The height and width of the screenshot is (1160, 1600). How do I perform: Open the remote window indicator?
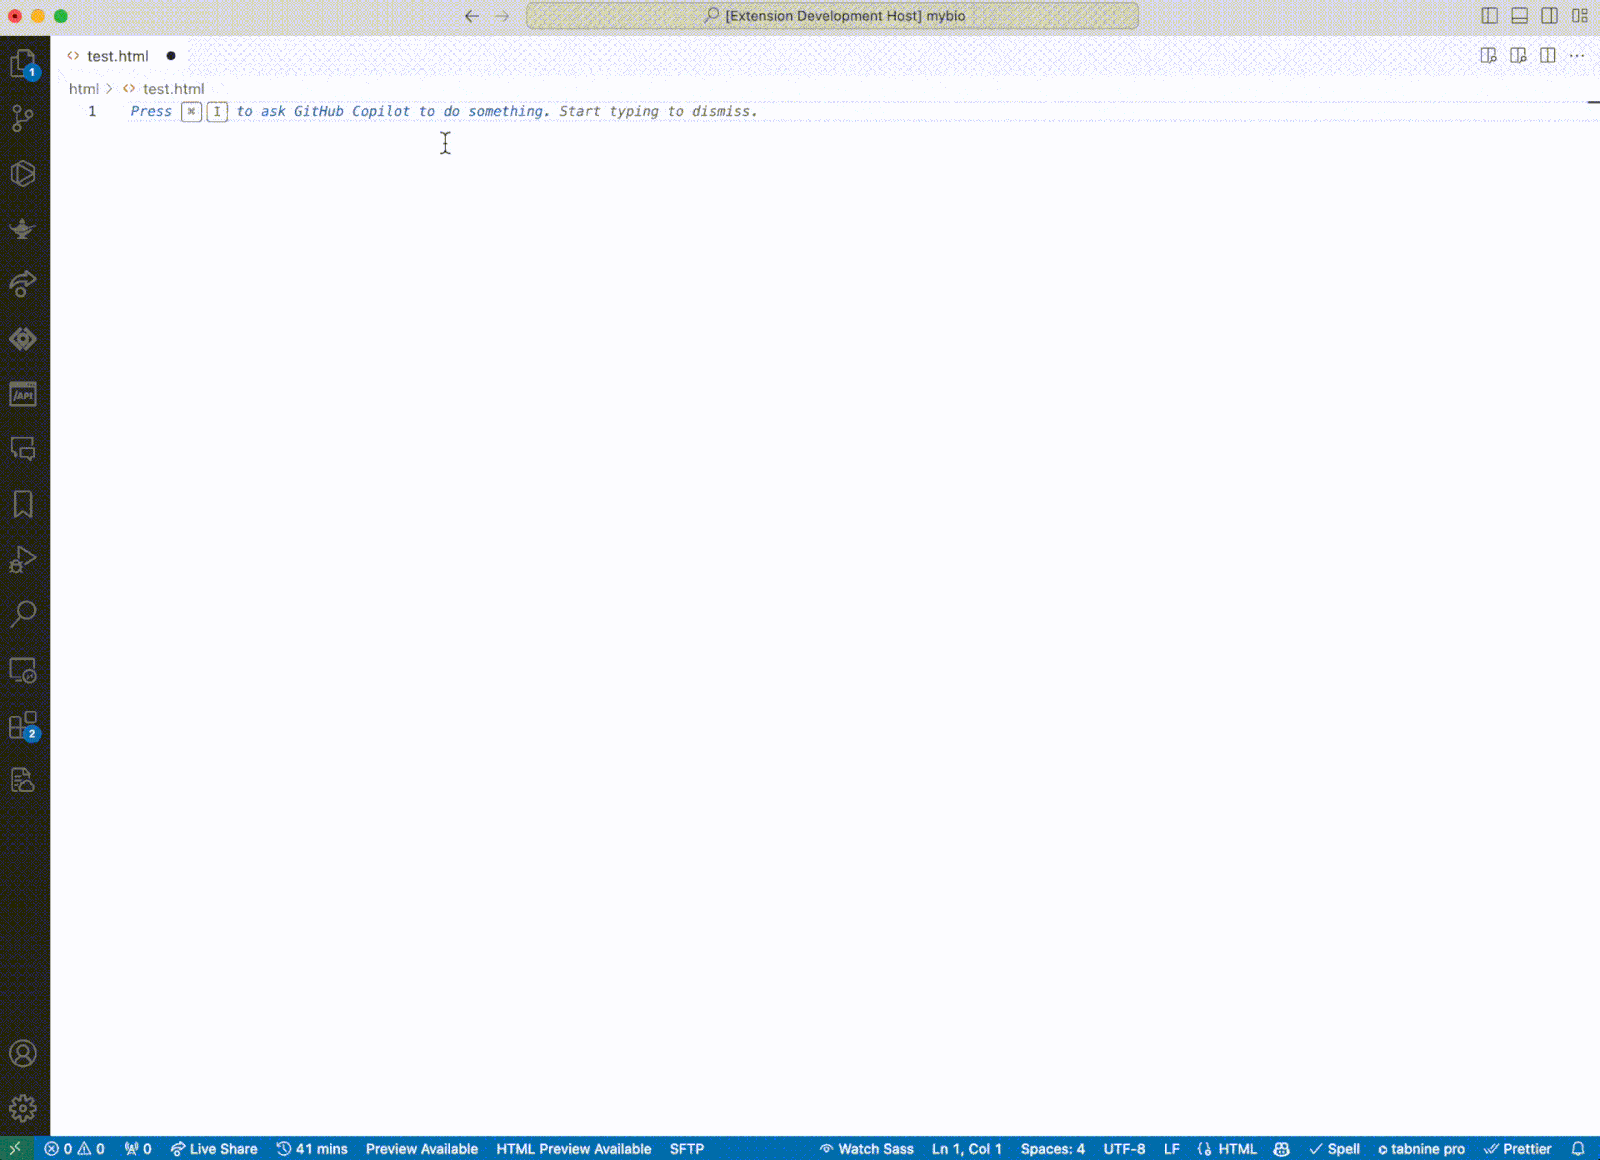pos(15,1148)
